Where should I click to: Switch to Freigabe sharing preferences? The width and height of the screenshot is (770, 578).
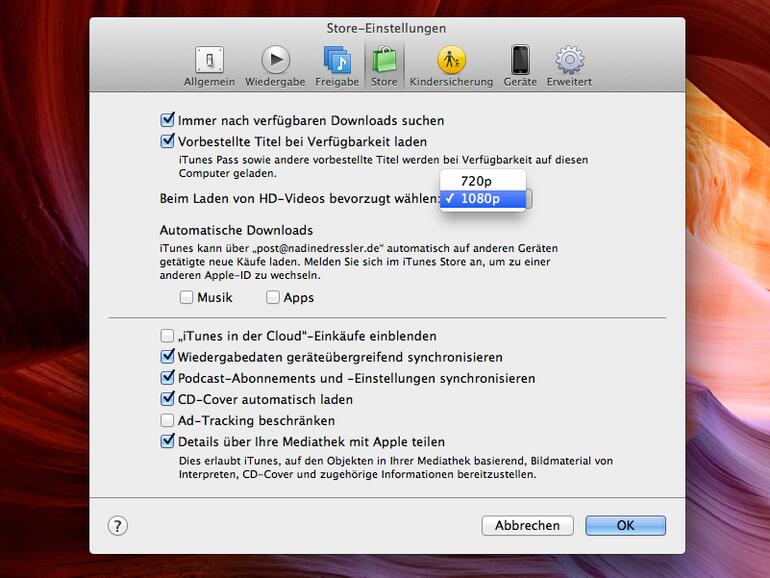click(x=337, y=66)
